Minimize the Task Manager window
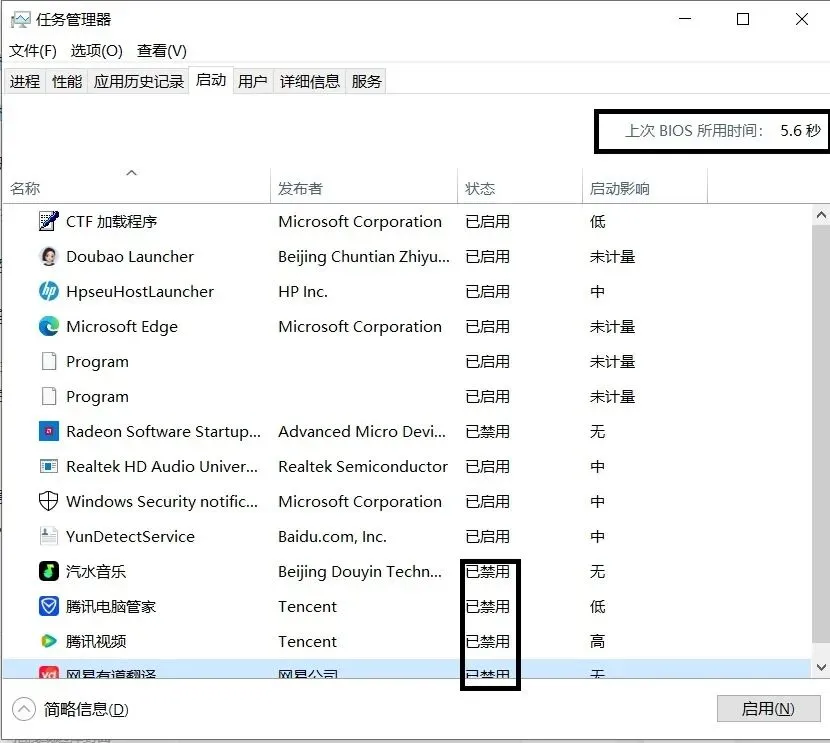 pos(685,19)
